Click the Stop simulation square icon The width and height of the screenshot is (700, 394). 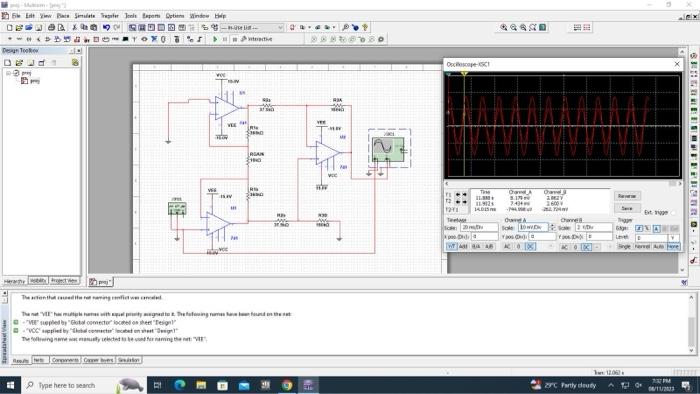pos(235,39)
